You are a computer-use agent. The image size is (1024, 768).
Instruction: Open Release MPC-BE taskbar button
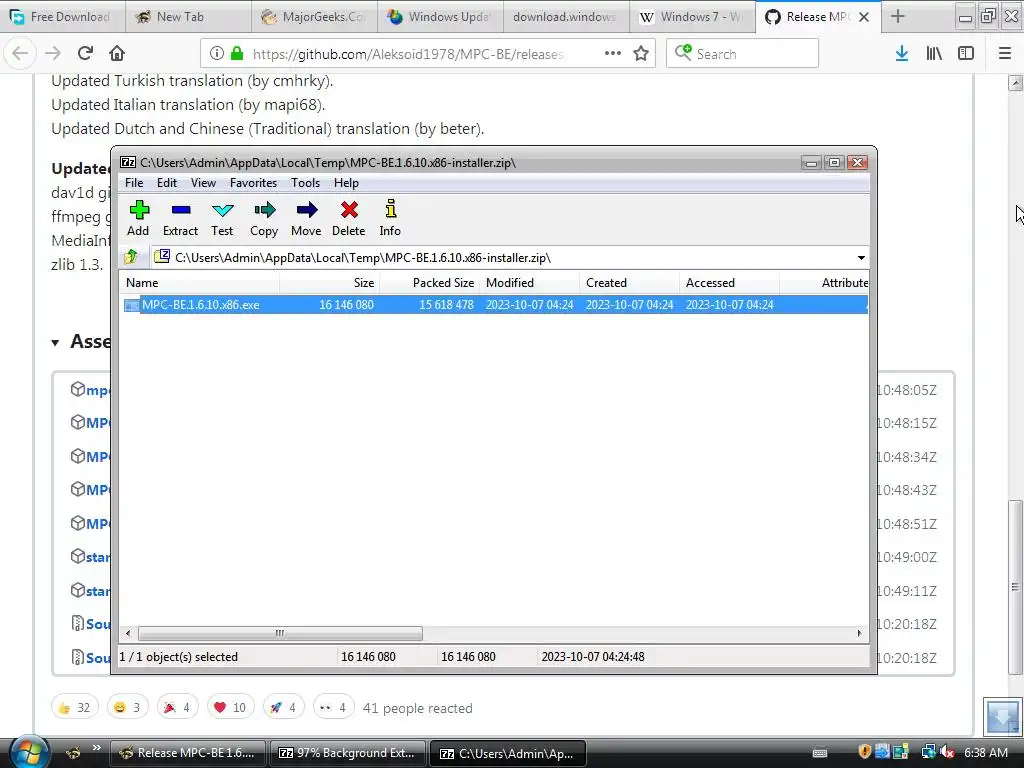tap(188, 753)
